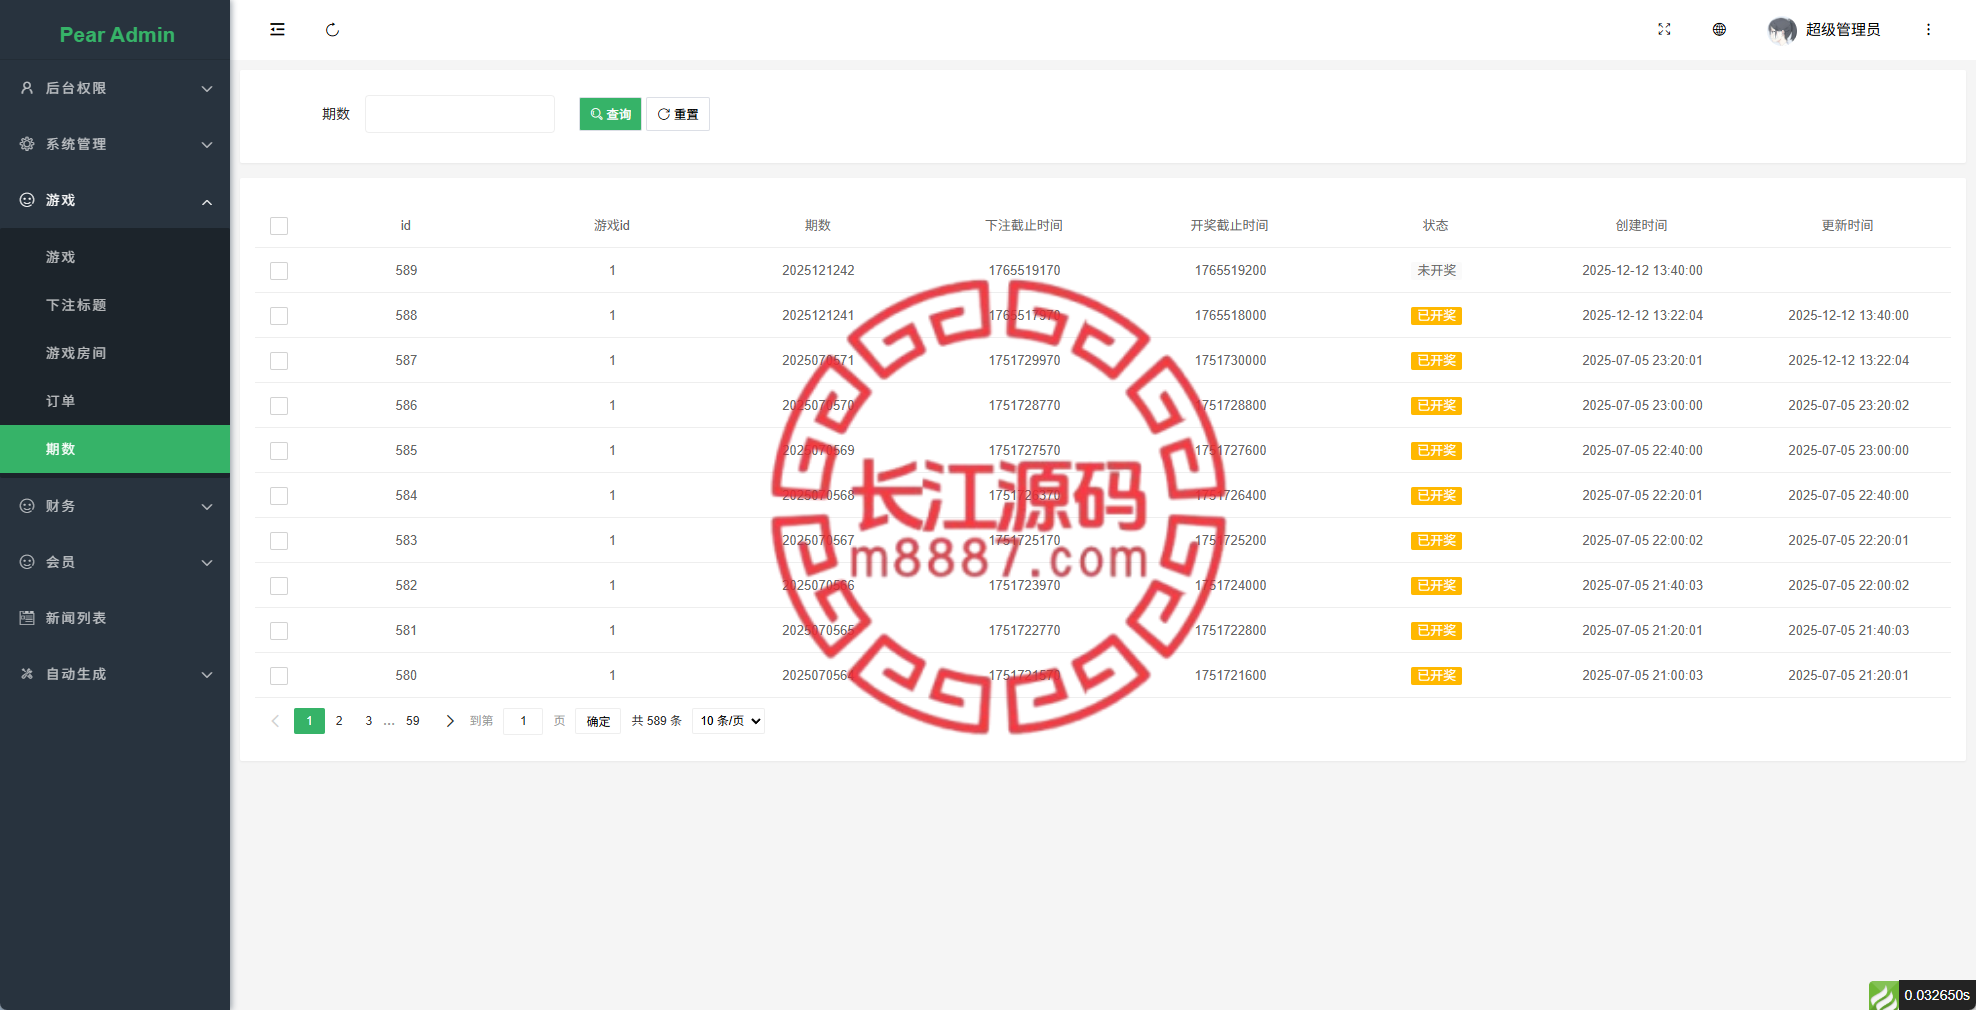Image resolution: width=1976 pixels, height=1010 pixels.
Task: Click the 后台权限 user icon
Action: click(27, 88)
